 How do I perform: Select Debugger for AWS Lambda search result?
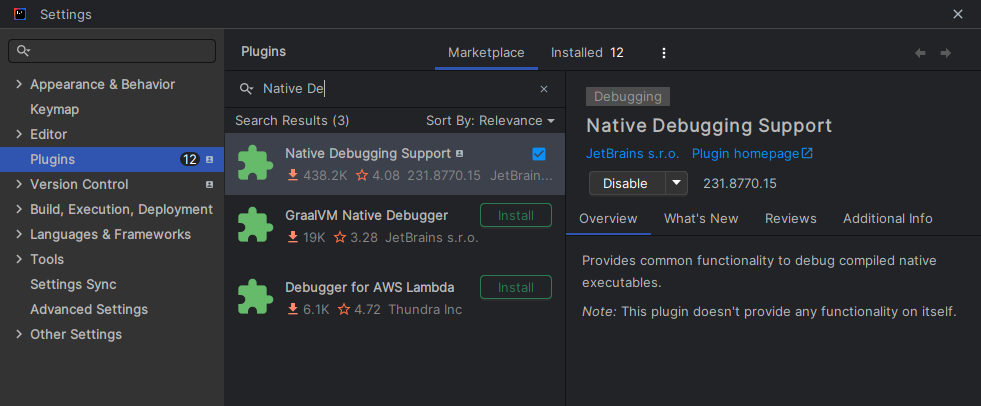point(395,298)
